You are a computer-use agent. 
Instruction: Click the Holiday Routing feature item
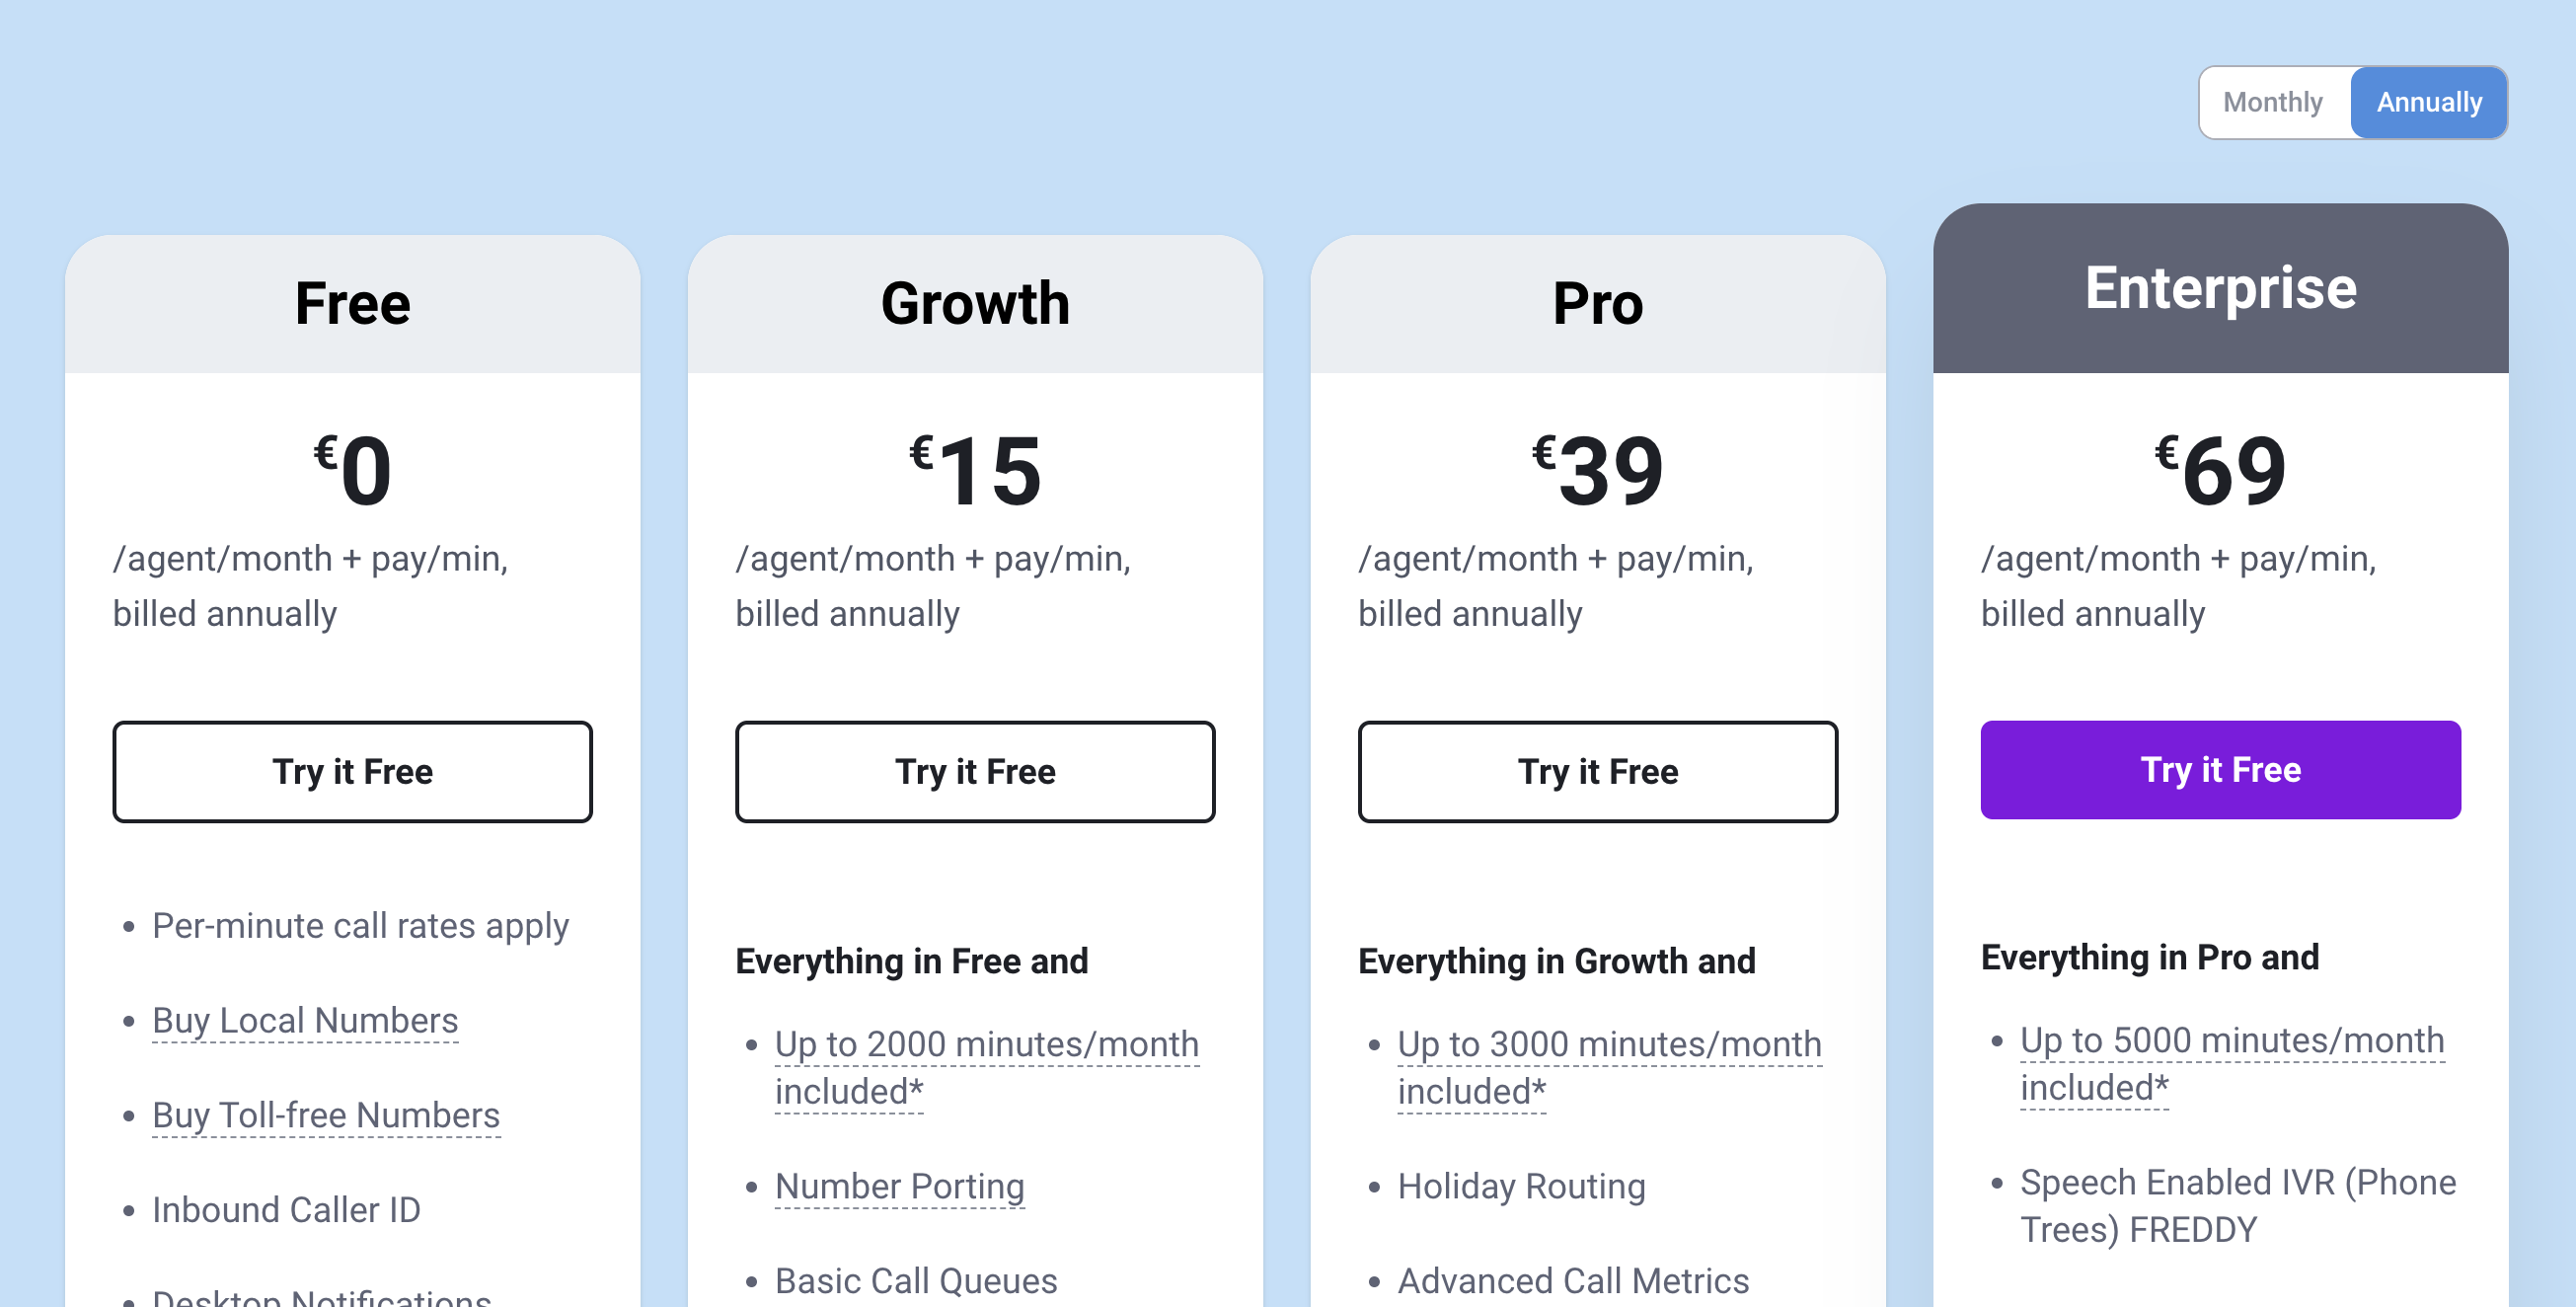[1521, 1186]
